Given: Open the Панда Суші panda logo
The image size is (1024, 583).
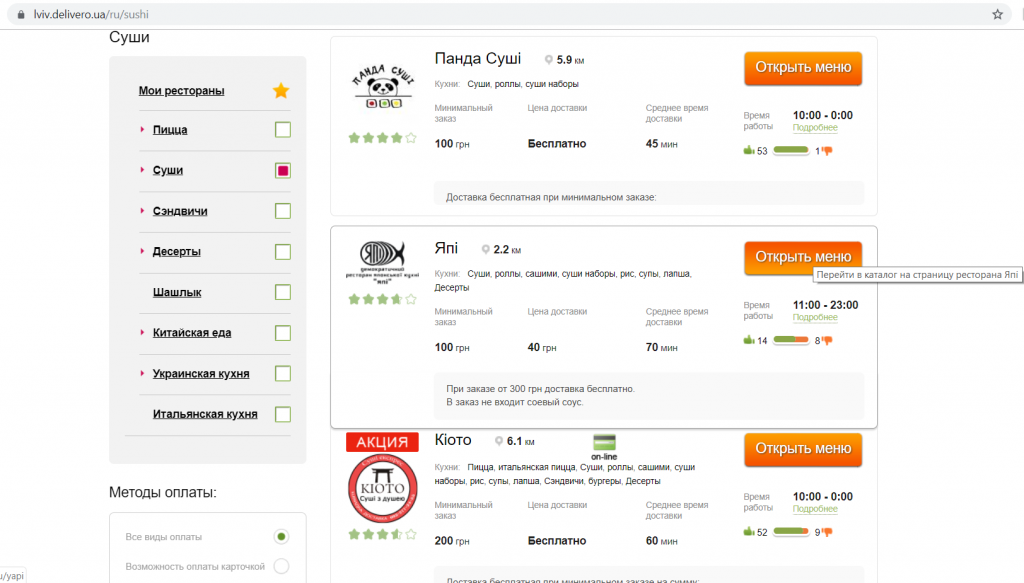Looking at the screenshot, I should [383, 86].
